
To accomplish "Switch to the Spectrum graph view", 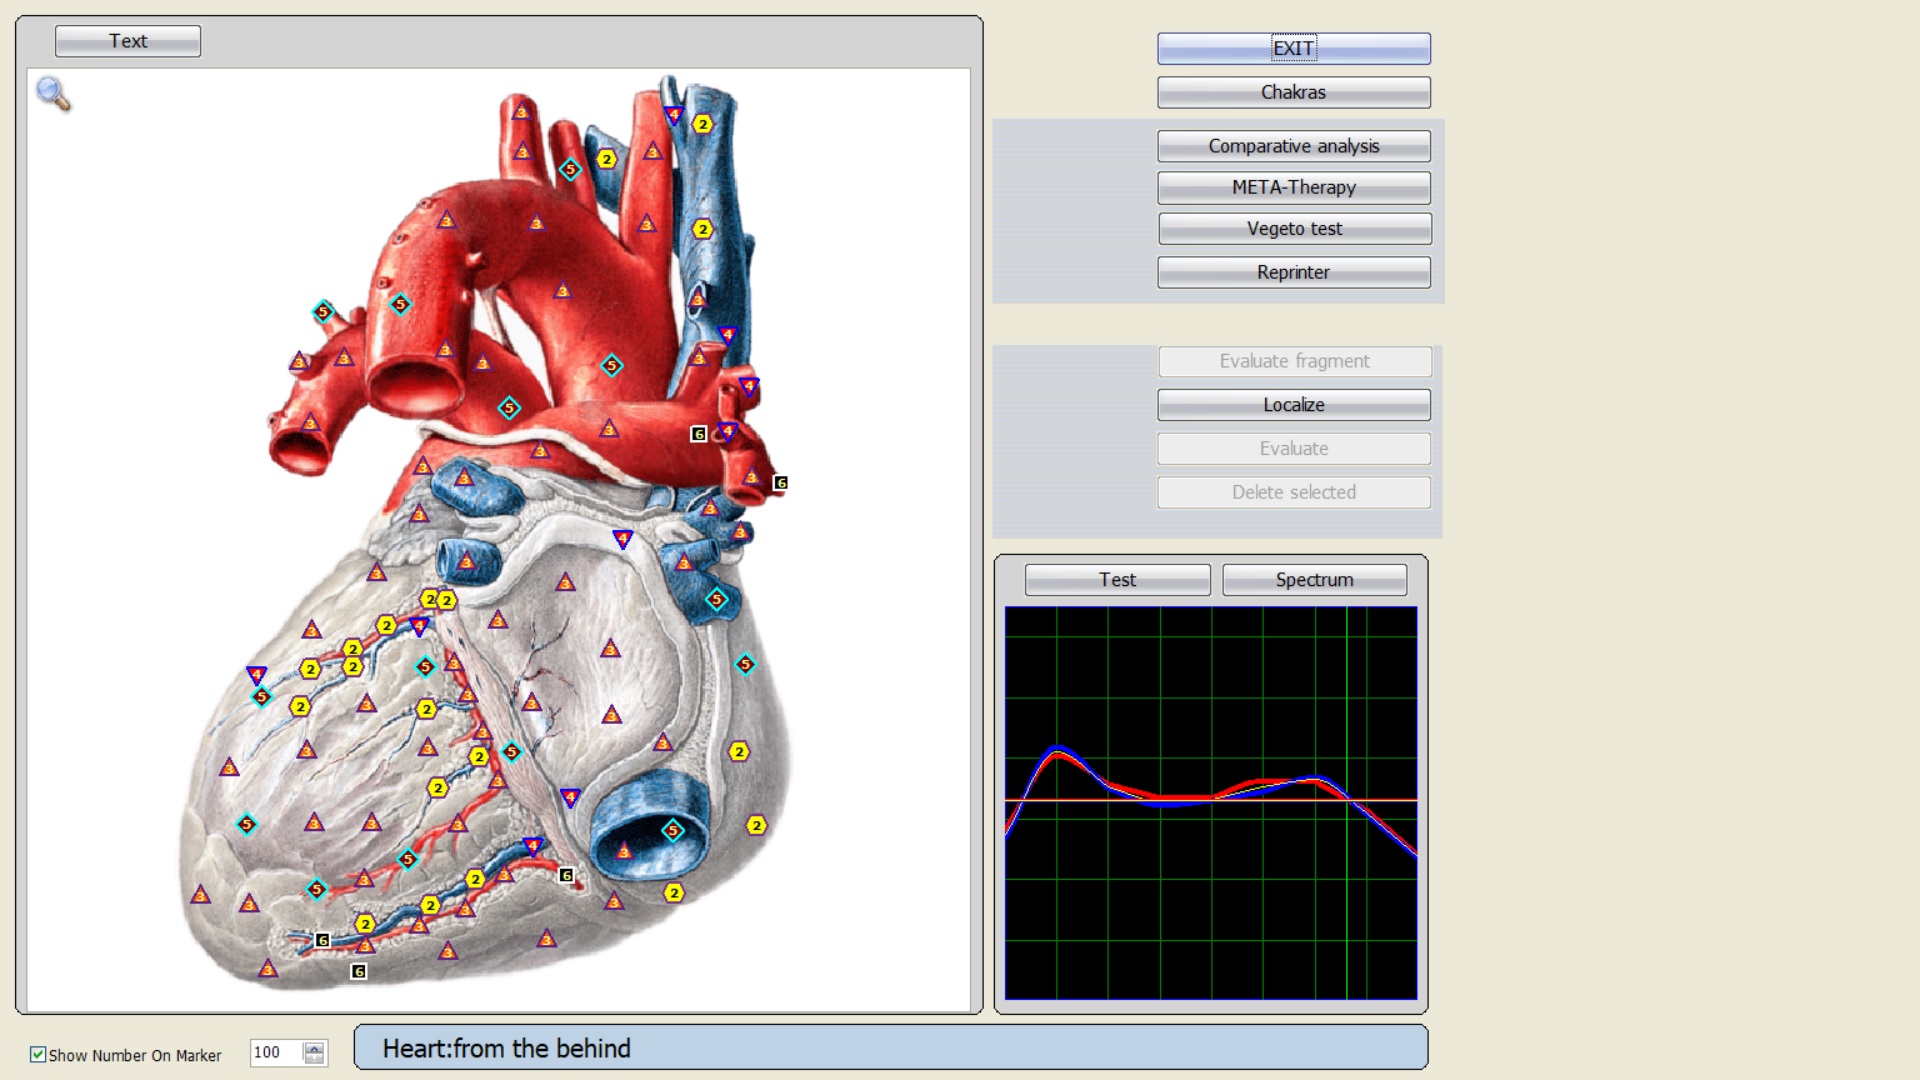I will [1314, 580].
